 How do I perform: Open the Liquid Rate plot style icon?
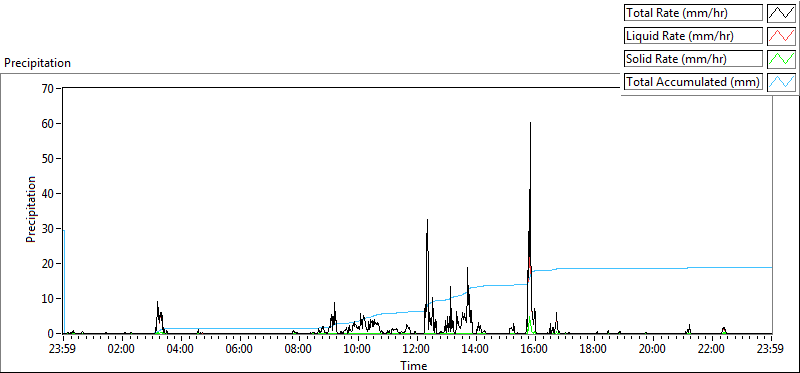781,36
